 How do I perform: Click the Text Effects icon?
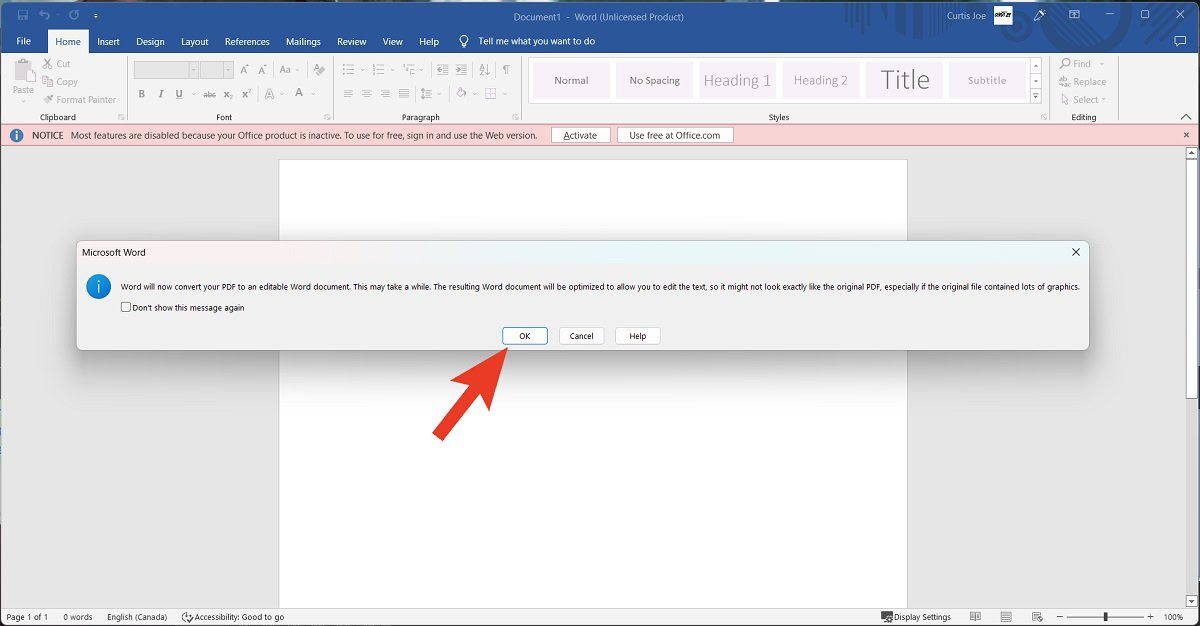[269, 94]
